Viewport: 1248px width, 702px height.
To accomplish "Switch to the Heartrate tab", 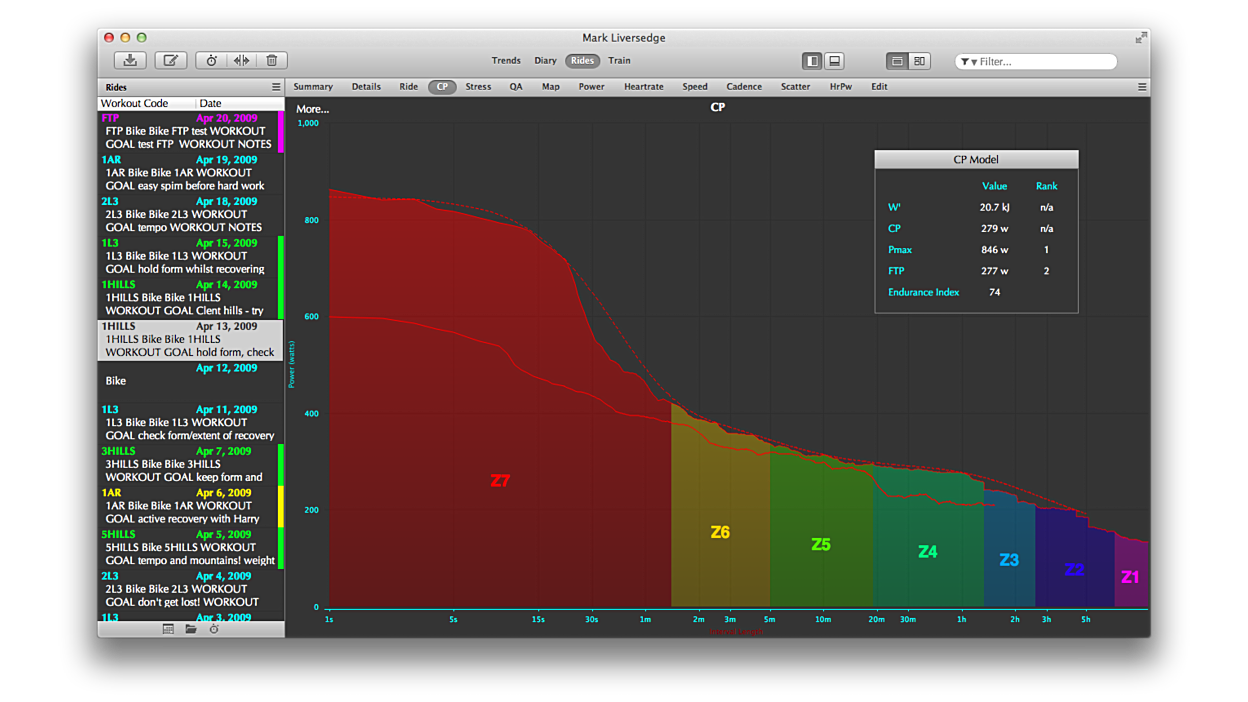I will 643,87.
